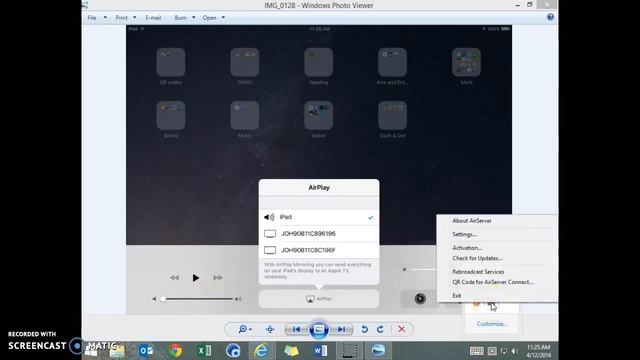Click the volume speaker tray icon
Viewport: 640px width, 360px height.
[515, 351]
